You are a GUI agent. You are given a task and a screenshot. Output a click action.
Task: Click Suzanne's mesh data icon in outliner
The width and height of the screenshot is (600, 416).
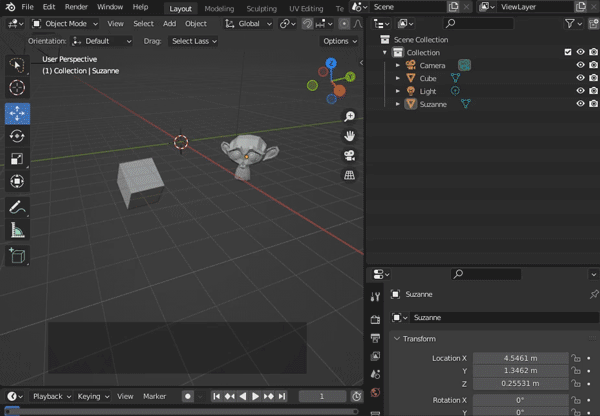tap(466, 104)
